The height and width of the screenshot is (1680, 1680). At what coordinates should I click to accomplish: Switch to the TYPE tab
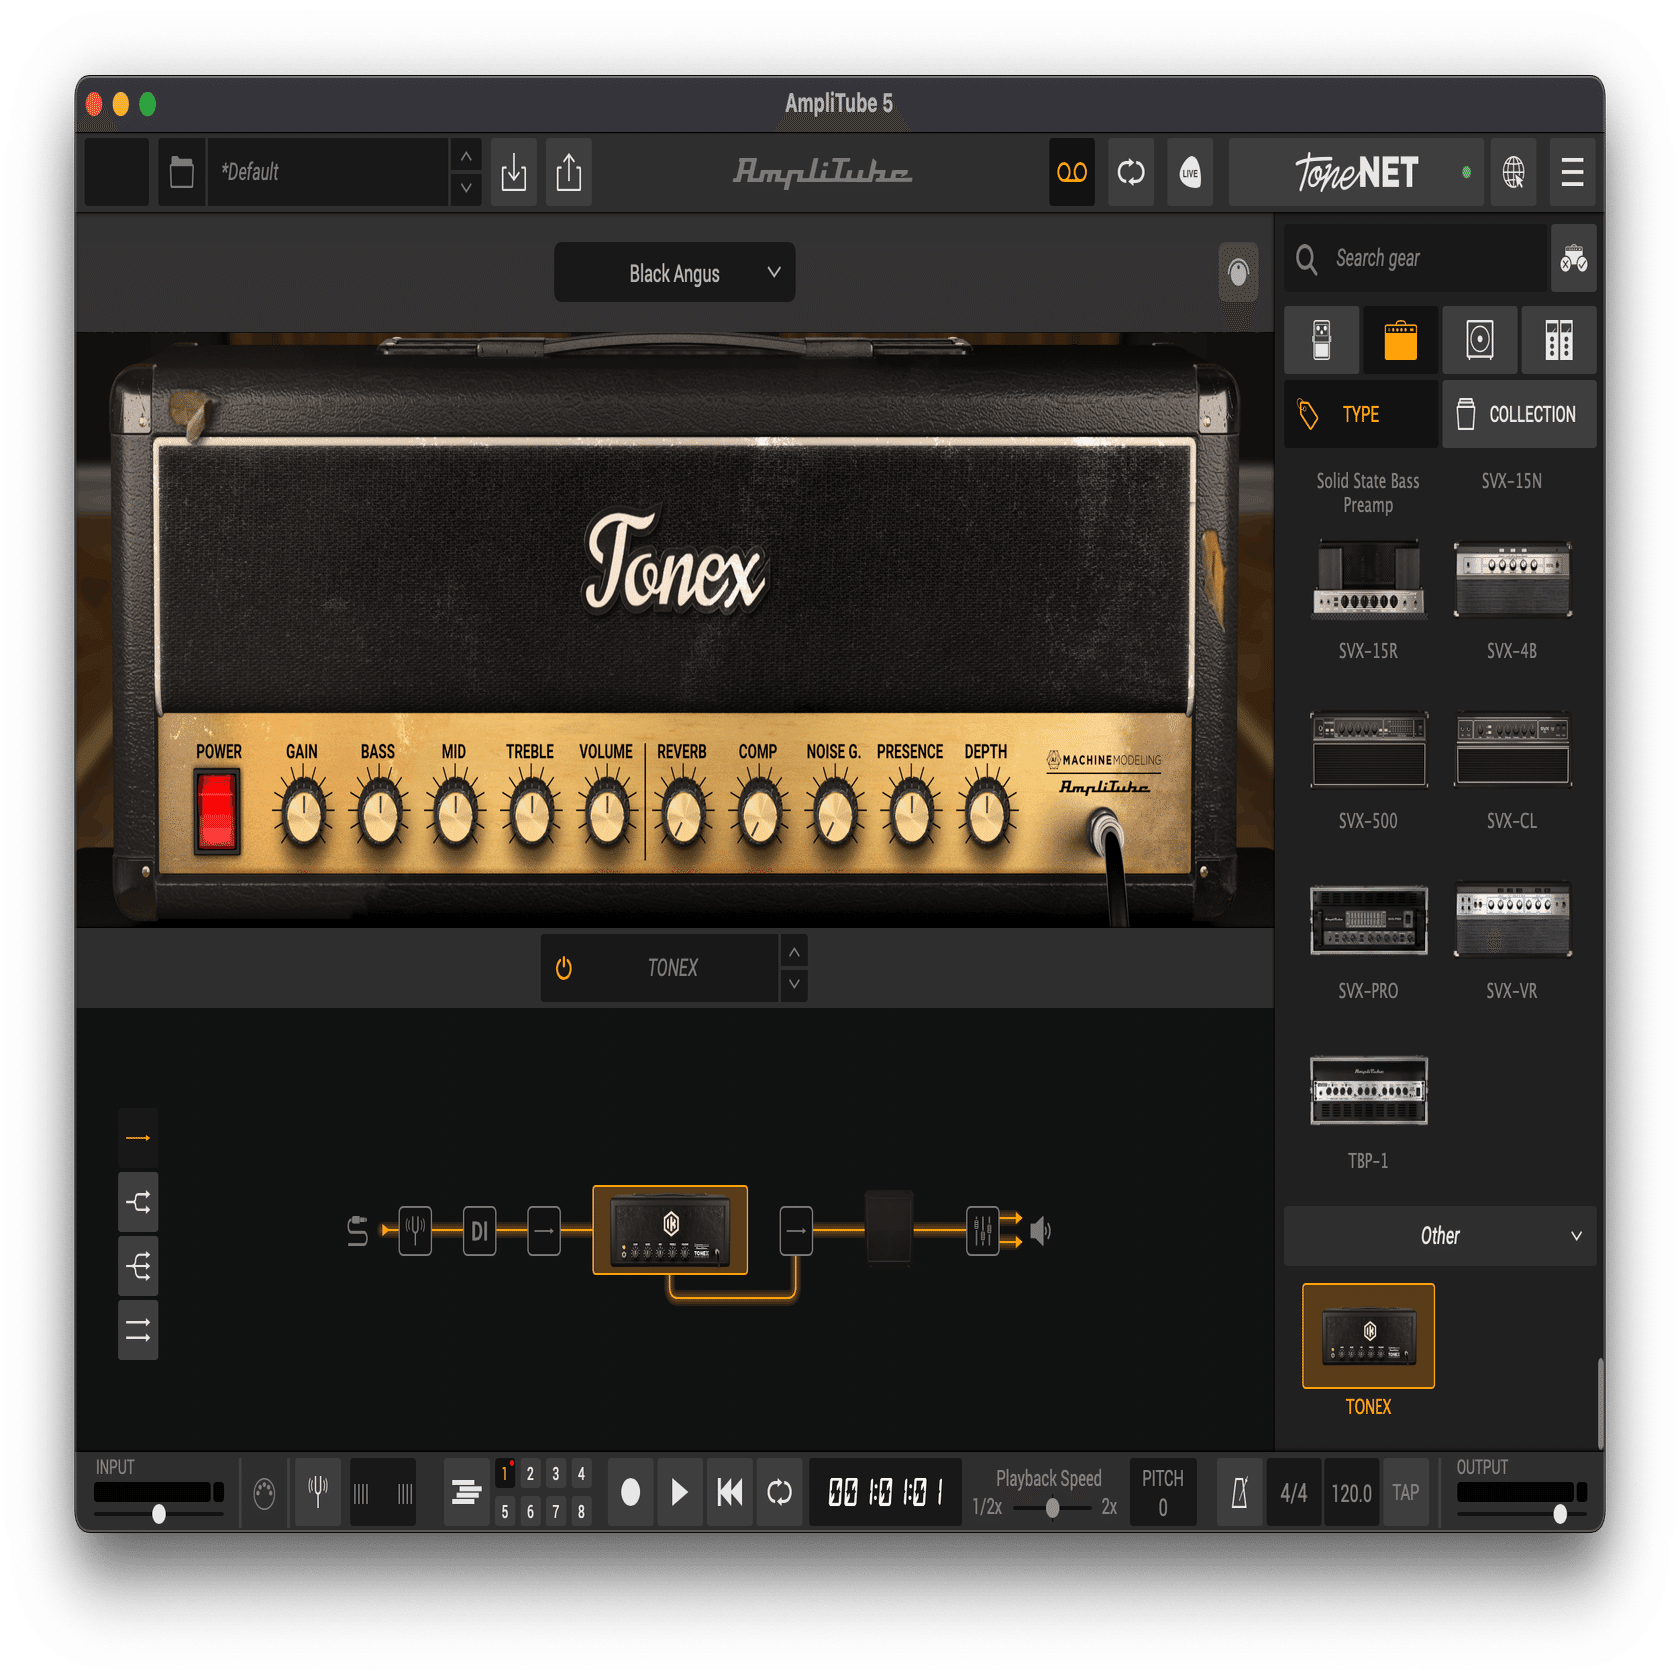(1360, 413)
